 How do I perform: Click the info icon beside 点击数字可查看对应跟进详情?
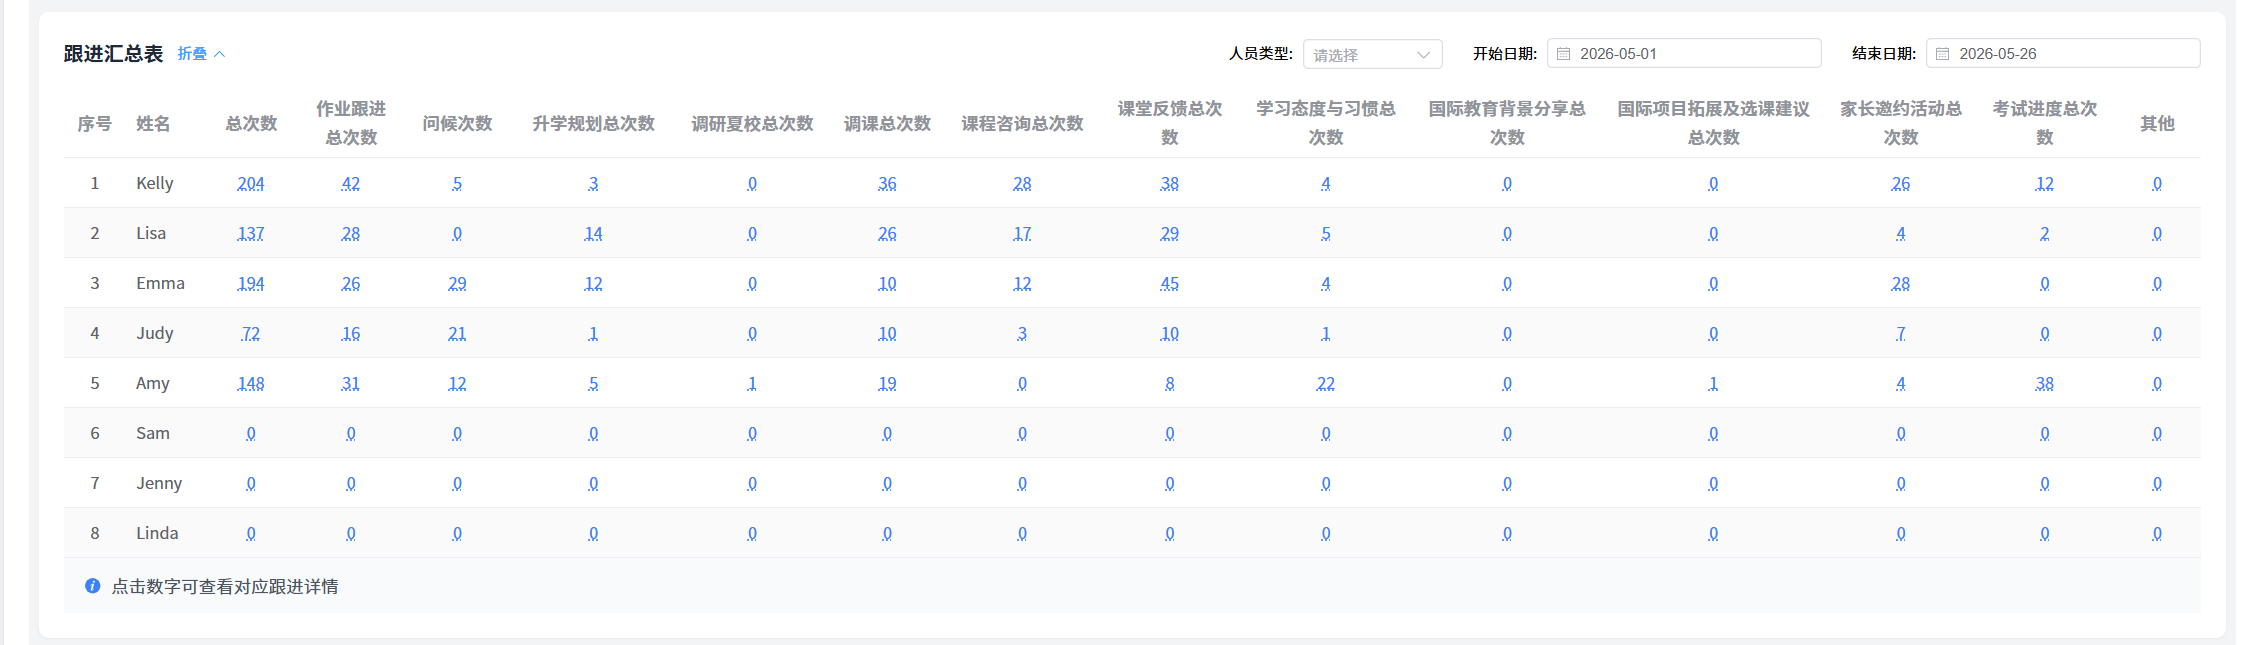click(x=93, y=586)
